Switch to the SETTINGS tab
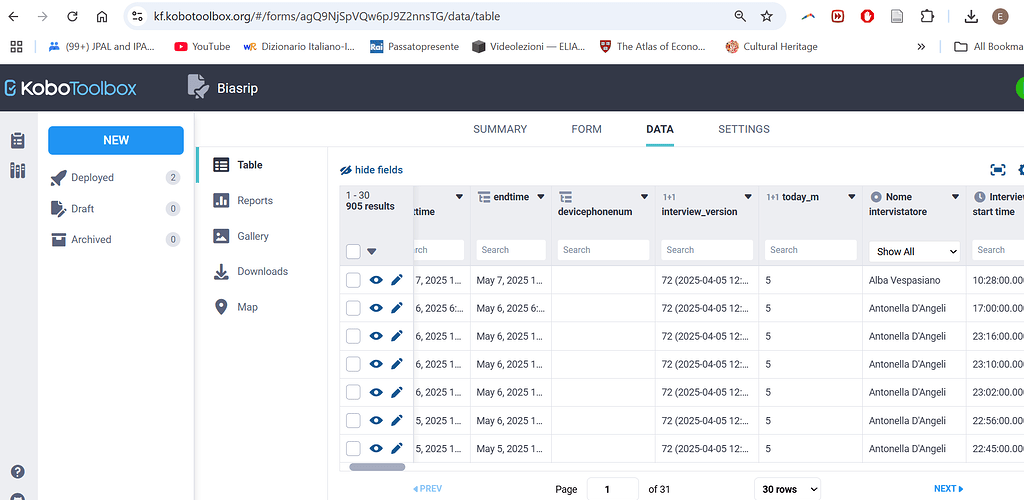Screen dimensions: 1024x500 (744, 129)
